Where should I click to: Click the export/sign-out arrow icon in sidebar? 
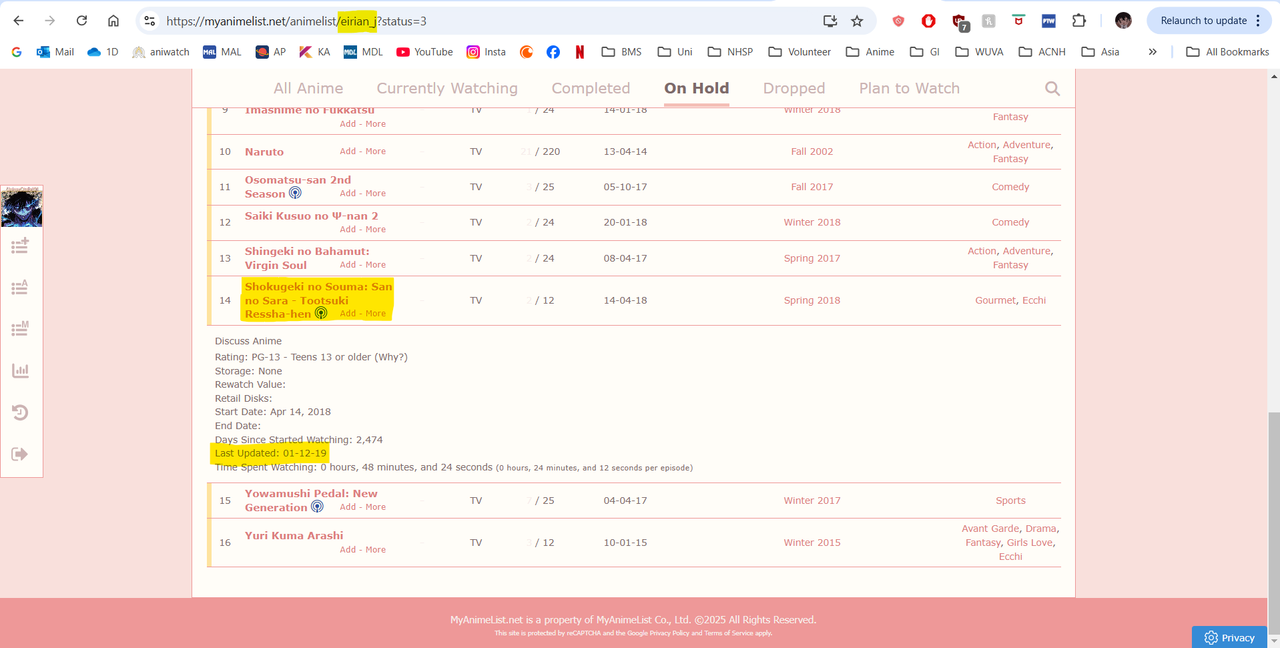[x=20, y=454]
